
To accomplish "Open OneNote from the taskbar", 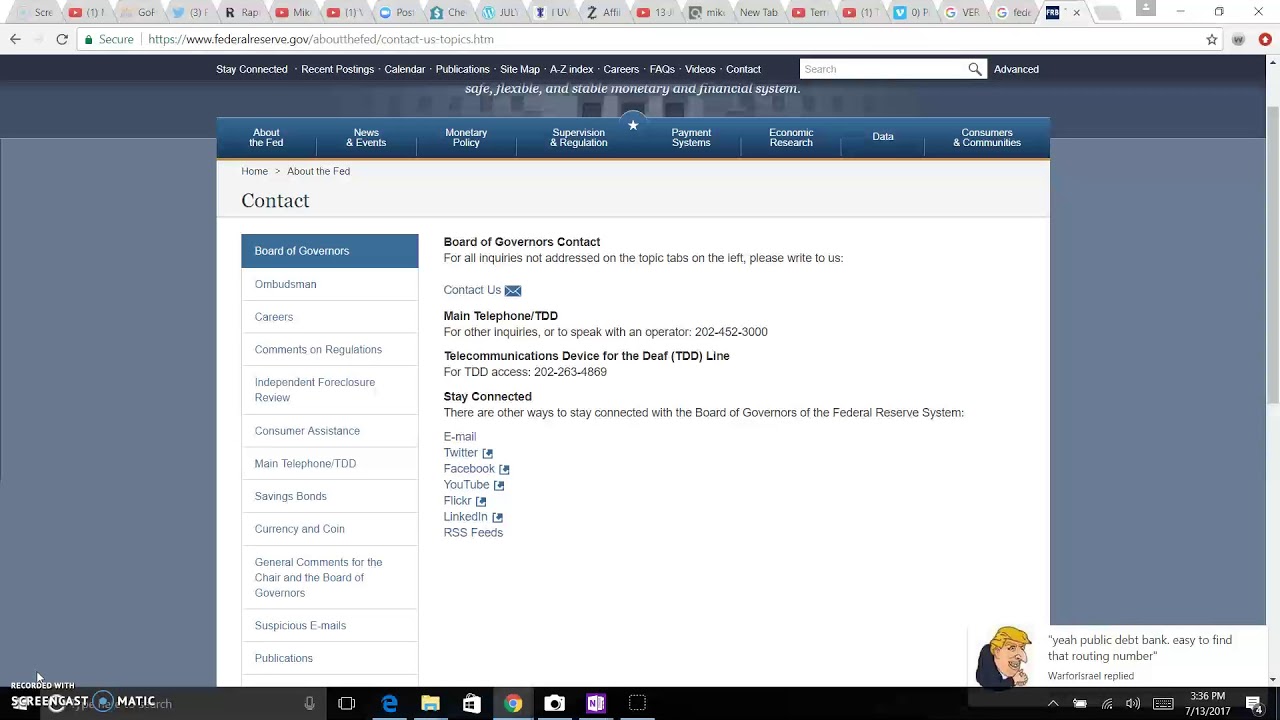I will 595,703.
